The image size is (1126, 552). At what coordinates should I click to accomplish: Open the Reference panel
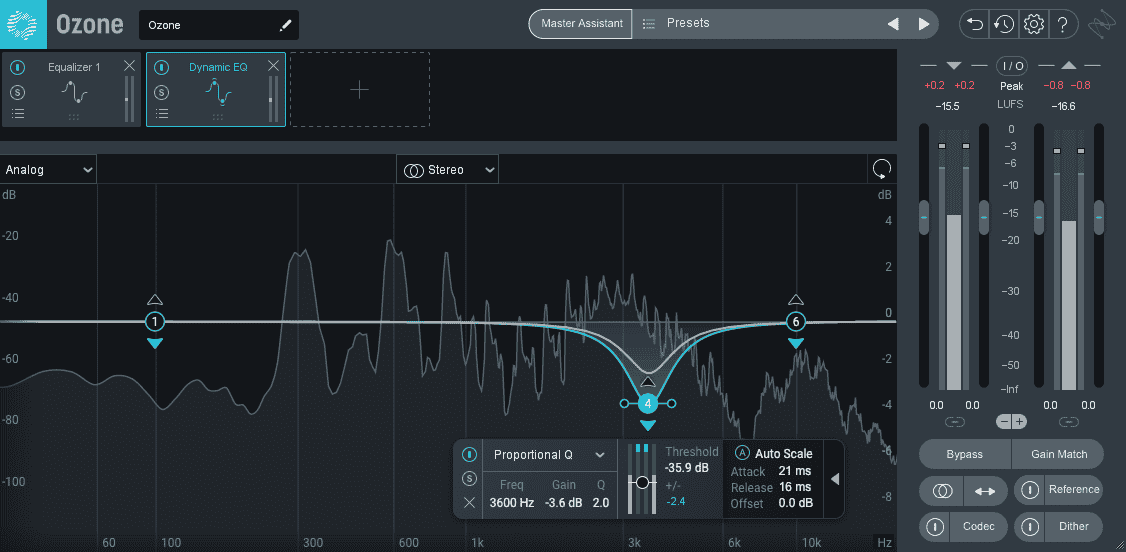click(x=1074, y=490)
